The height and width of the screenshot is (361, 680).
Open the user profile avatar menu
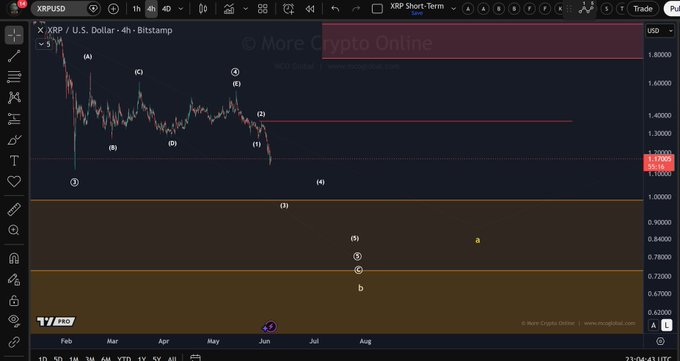(x=15, y=8)
